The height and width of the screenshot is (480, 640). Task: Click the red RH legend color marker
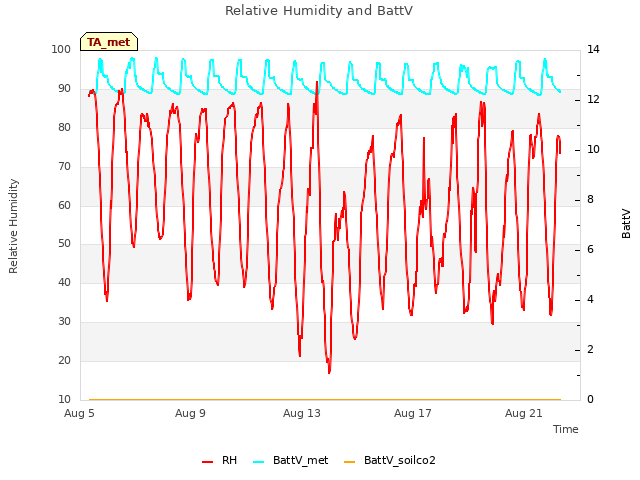[x=207, y=462]
